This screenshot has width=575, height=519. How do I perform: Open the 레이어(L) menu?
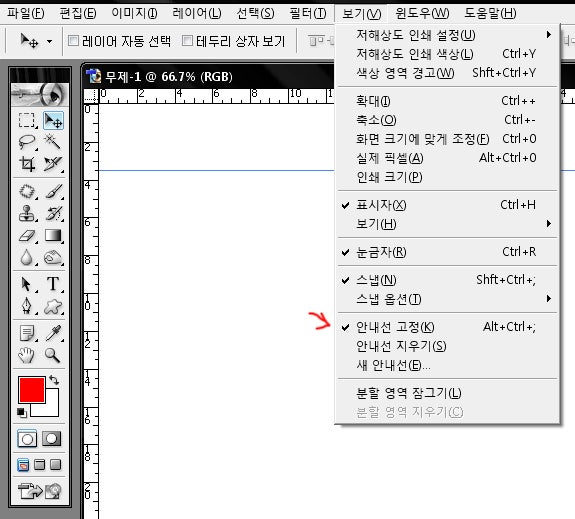click(x=197, y=14)
